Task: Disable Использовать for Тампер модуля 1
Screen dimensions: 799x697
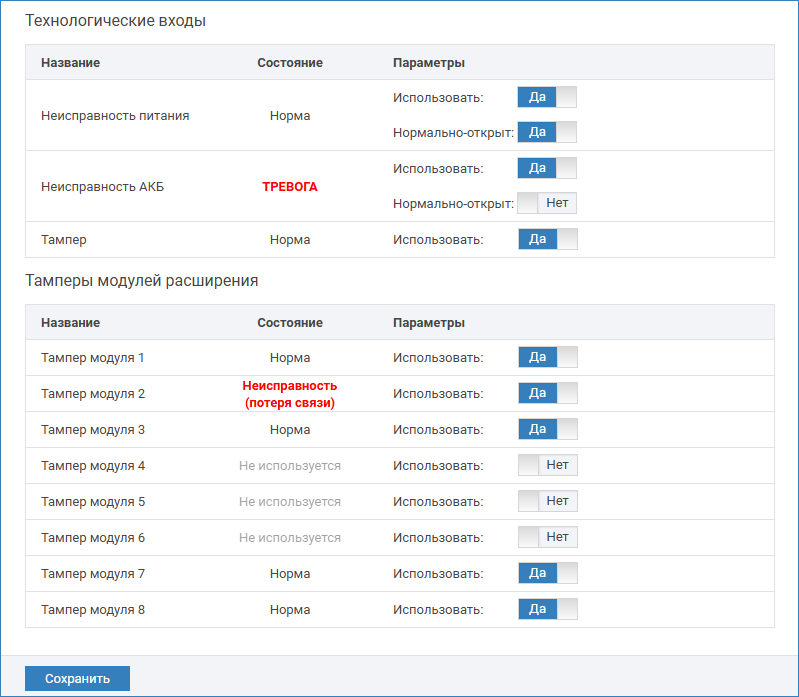Action: coord(548,357)
